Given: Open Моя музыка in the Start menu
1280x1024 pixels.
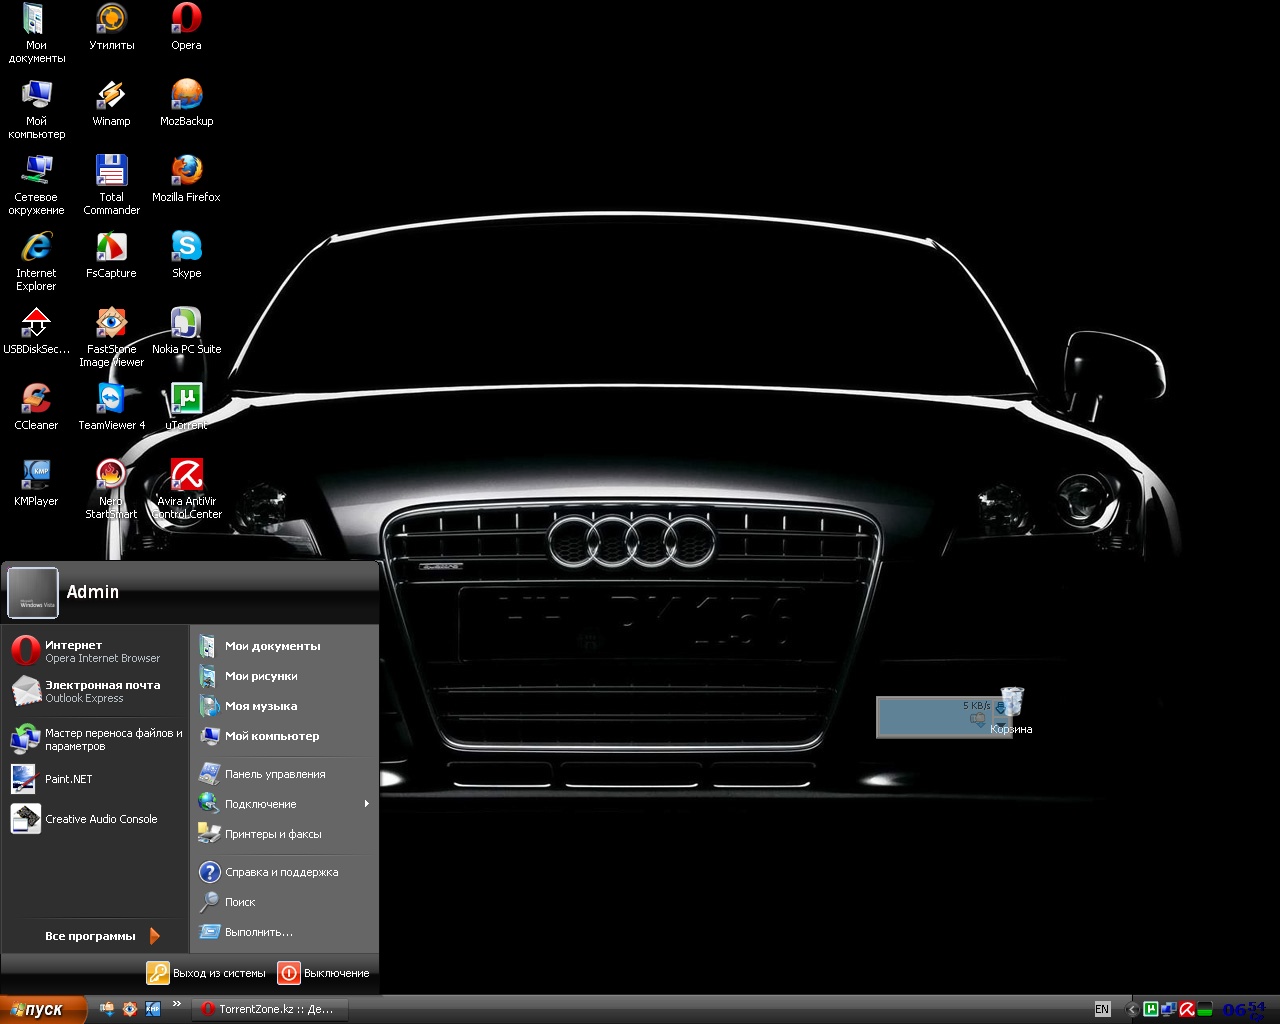Looking at the screenshot, I should click(x=285, y=706).
